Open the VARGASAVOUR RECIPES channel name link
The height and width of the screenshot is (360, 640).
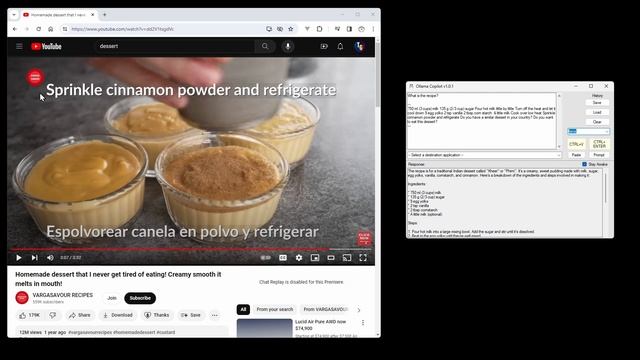click(62, 295)
